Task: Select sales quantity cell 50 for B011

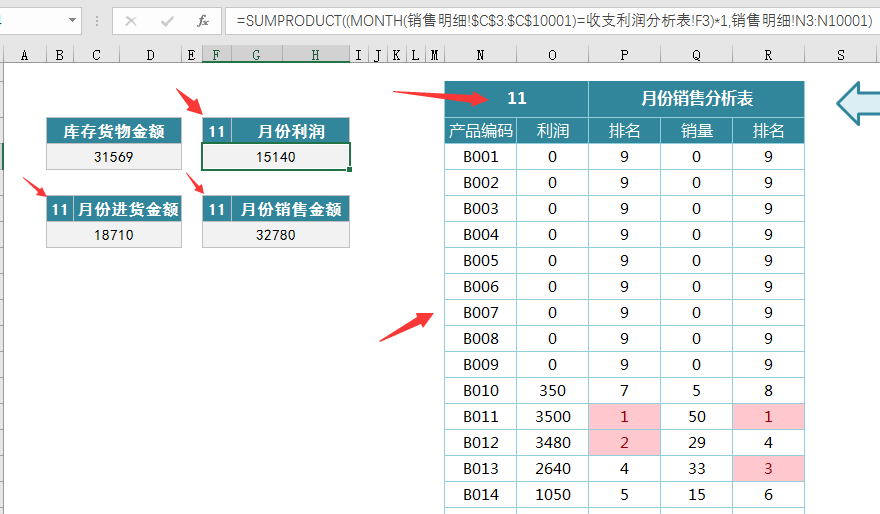Action: tap(696, 416)
